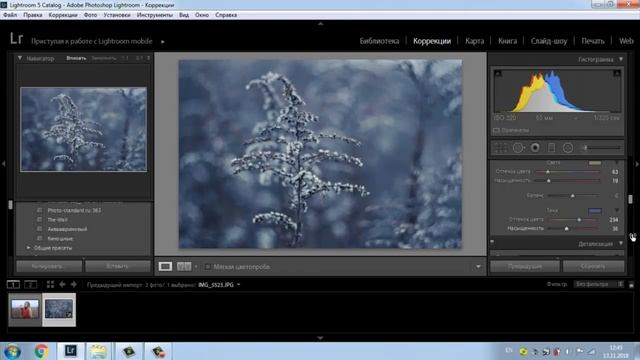Image resolution: width=640 pixels, height=360 pixels.
Task: Open File Explorer from taskbar
Action: tap(98, 351)
